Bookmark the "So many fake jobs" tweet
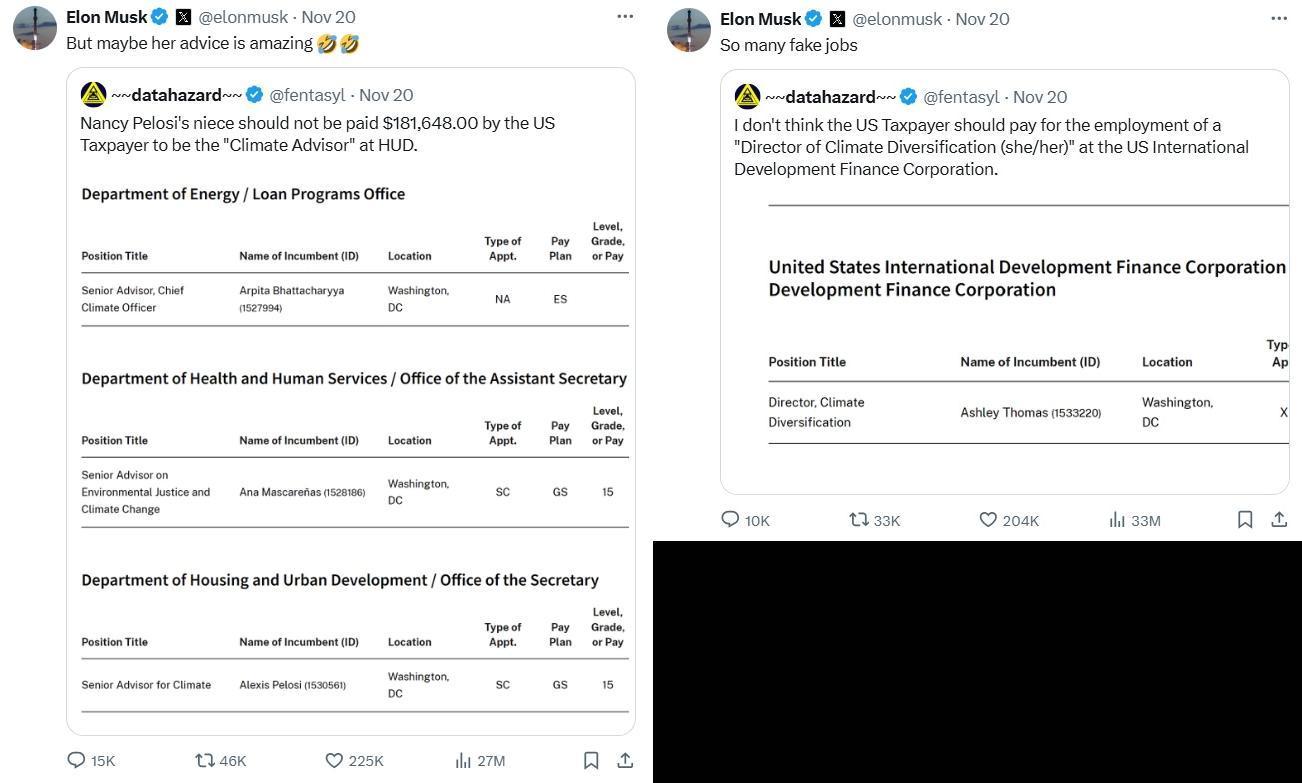The image size is (1302, 783). tap(1245, 520)
